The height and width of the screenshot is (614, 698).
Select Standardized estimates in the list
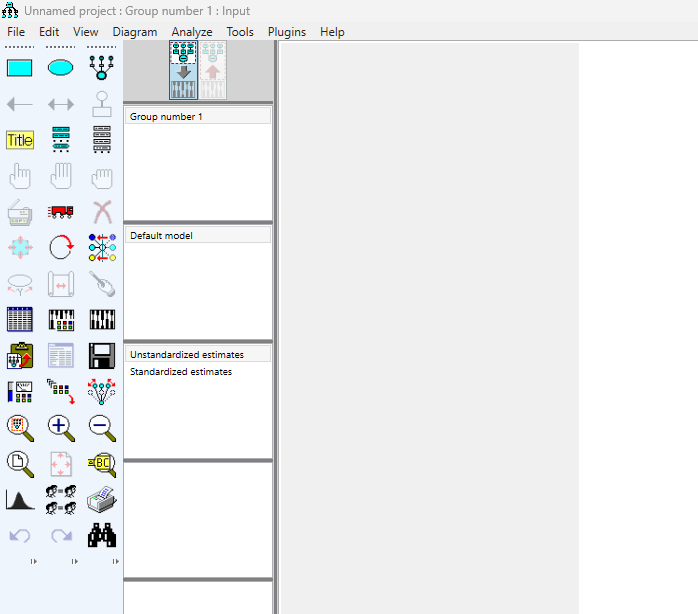[x=181, y=372]
